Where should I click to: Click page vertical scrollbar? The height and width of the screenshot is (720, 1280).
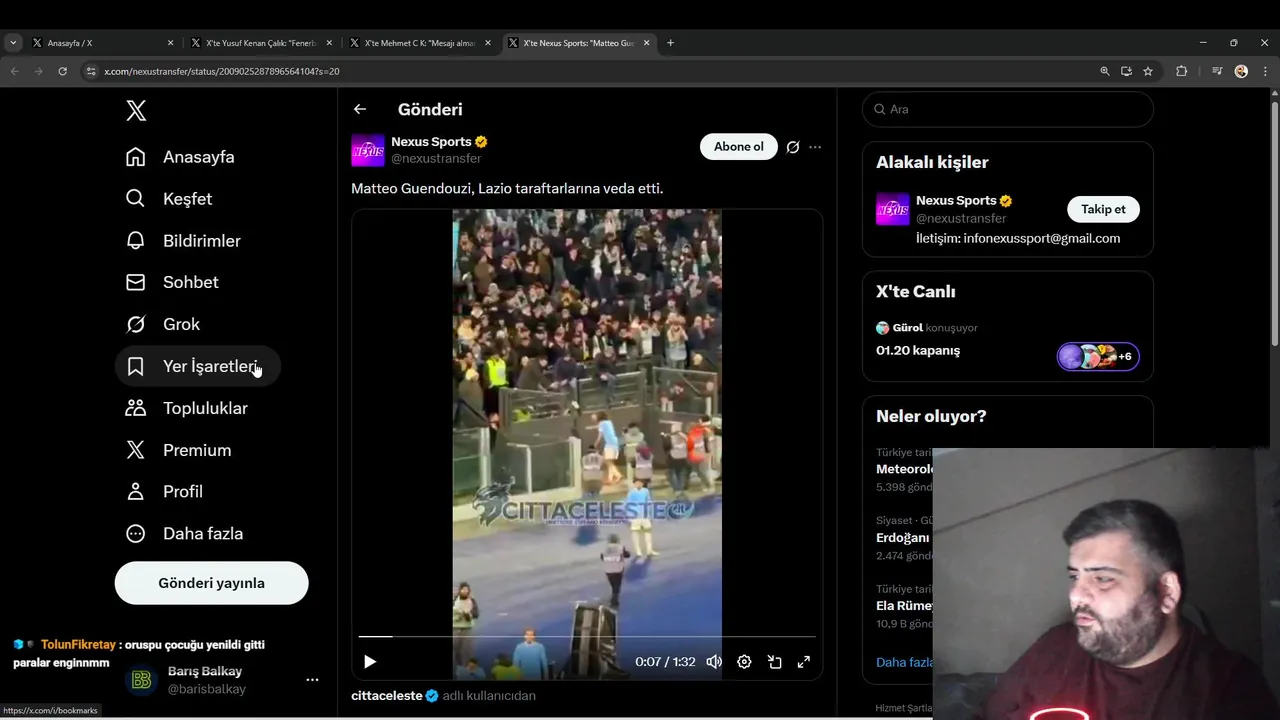tap(1274, 225)
